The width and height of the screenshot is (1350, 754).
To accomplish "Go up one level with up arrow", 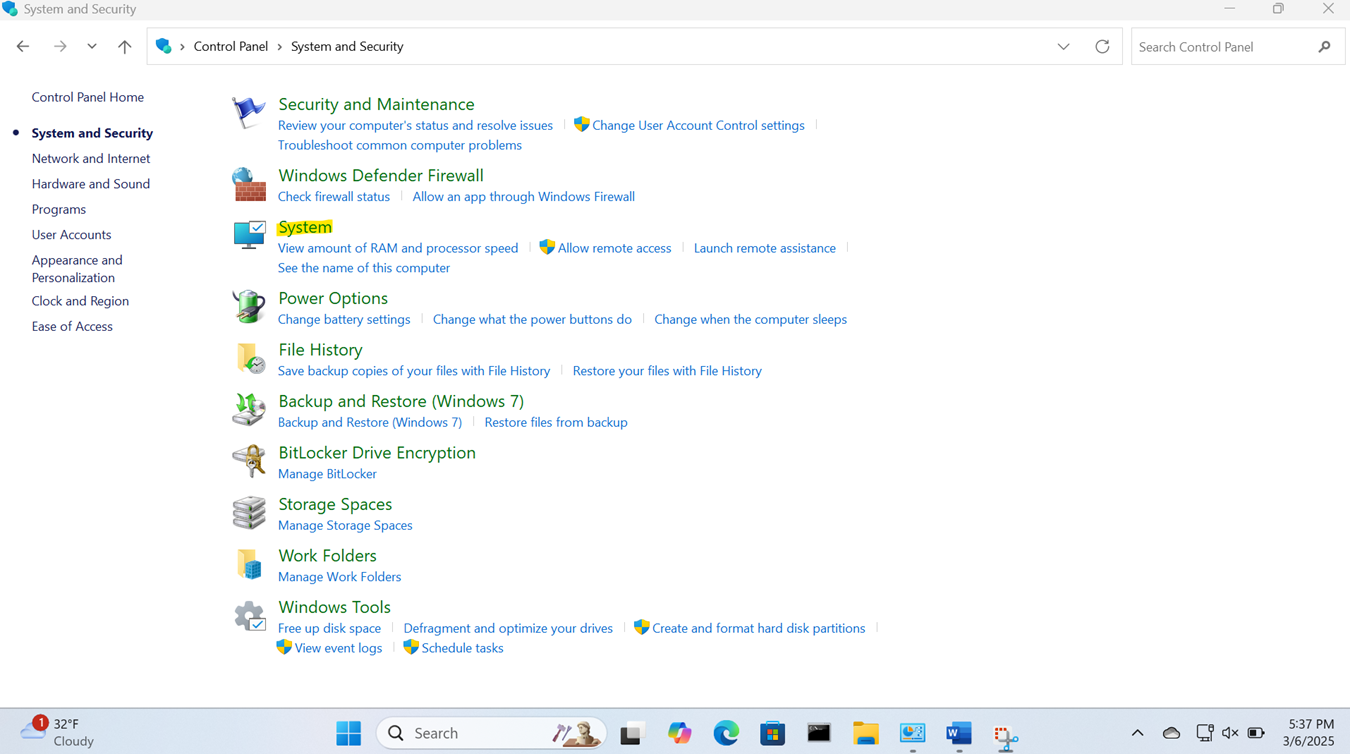I will 124,47.
